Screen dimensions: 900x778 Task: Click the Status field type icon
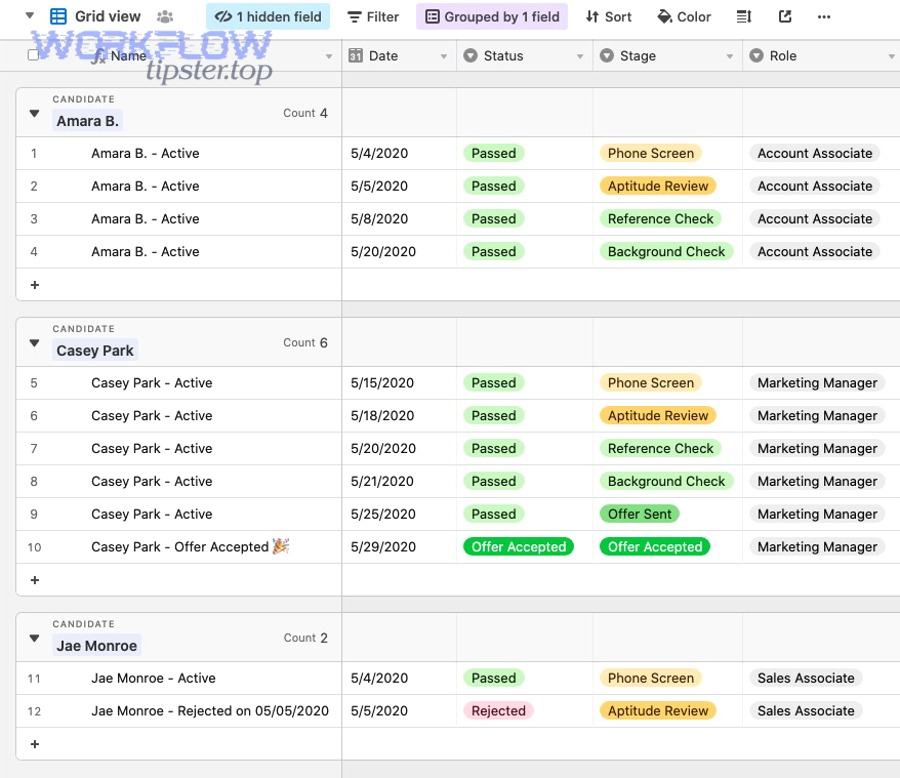[471, 56]
